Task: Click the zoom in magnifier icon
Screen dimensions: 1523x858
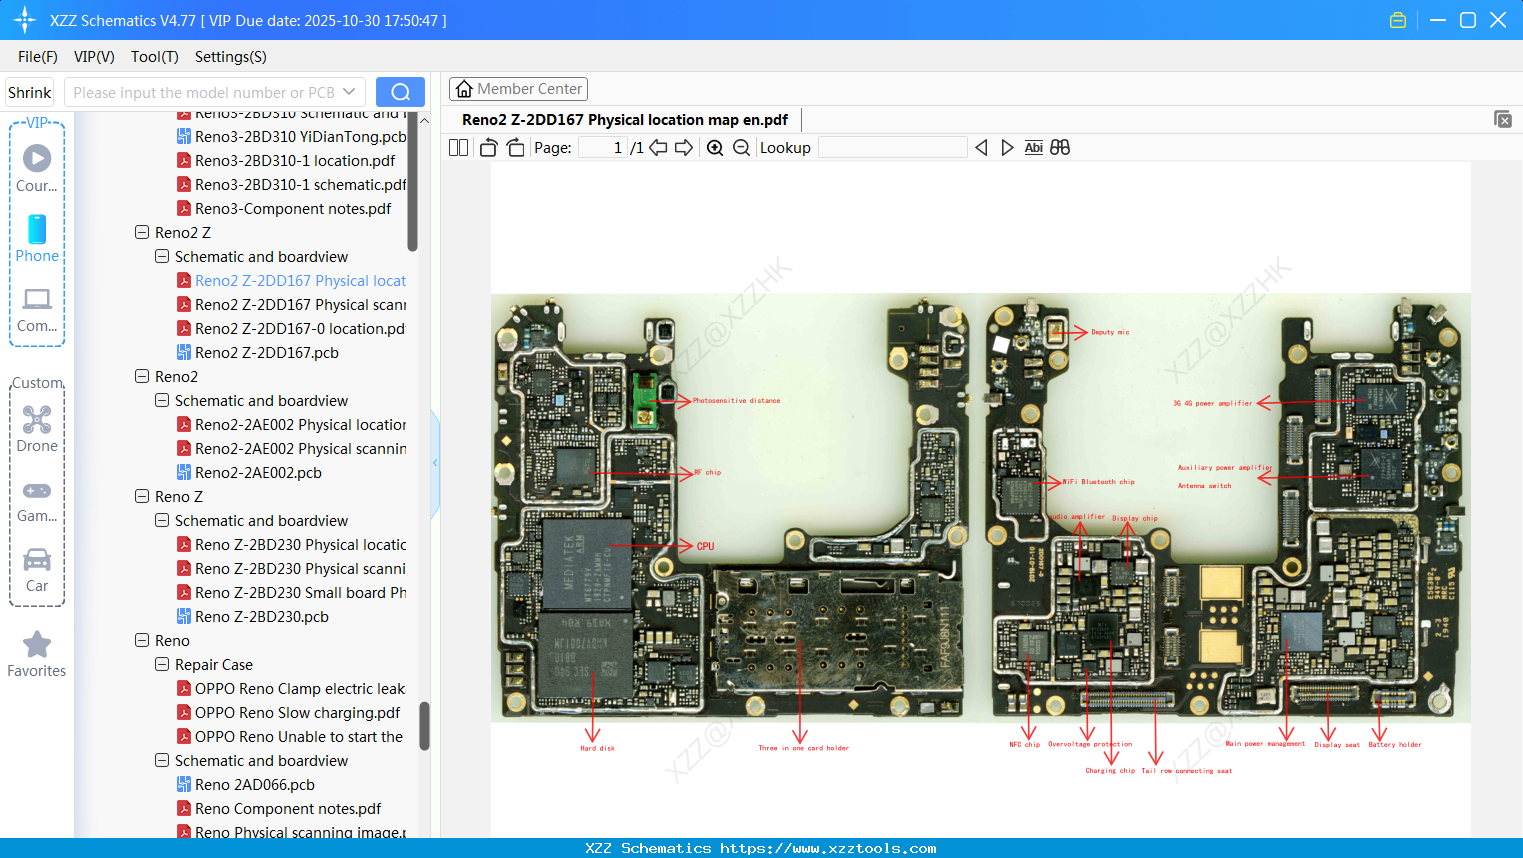Action: click(715, 148)
